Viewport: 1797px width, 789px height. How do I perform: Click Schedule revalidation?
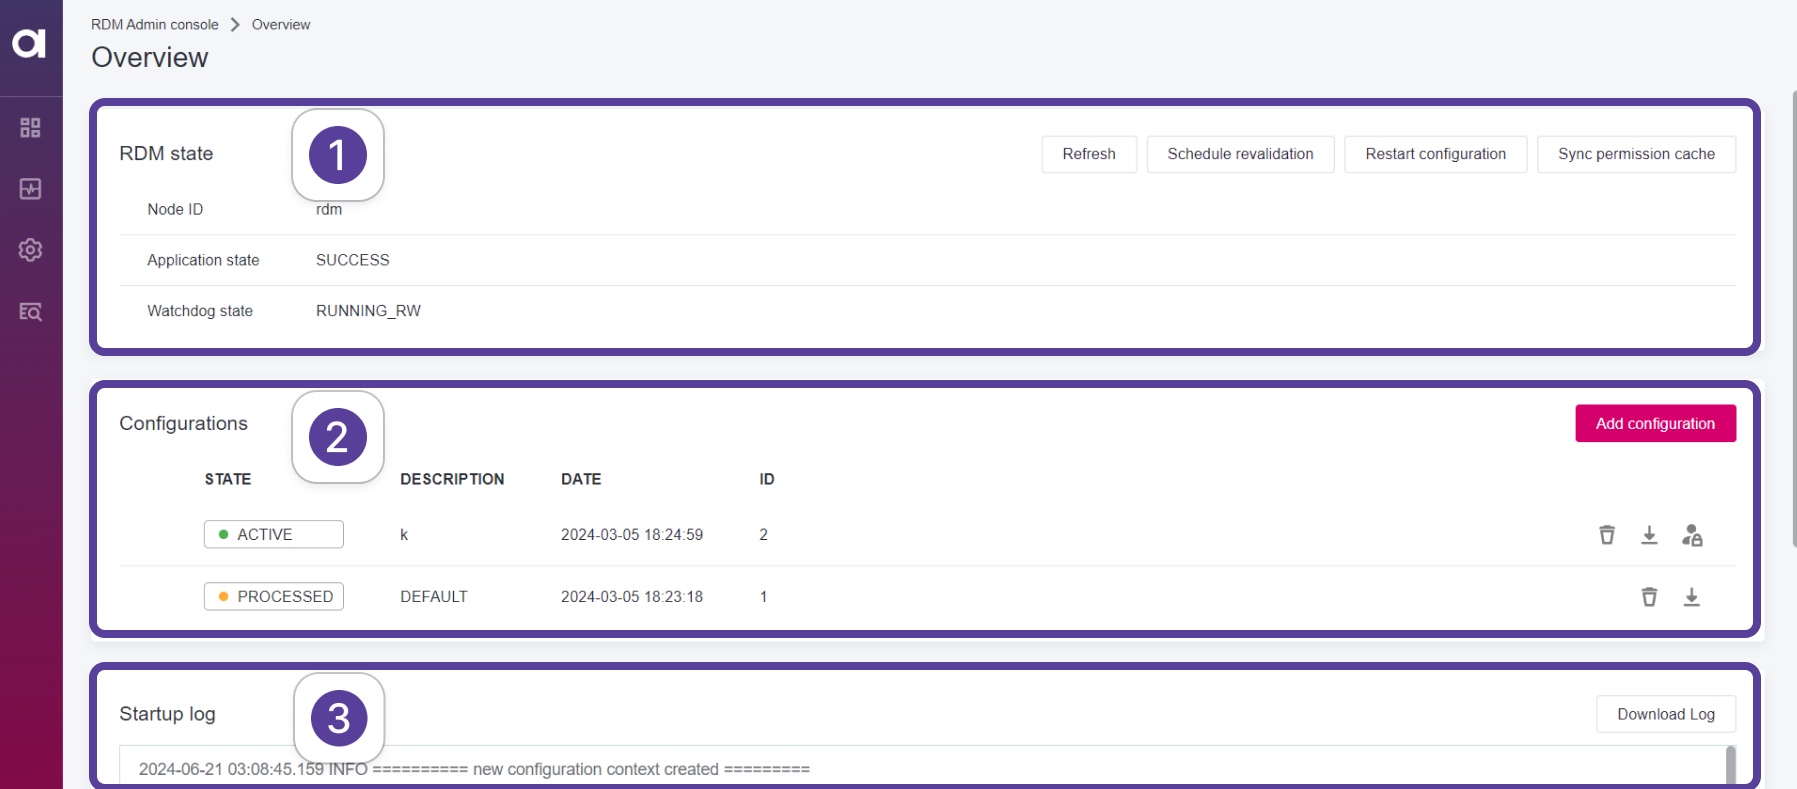(1240, 154)
